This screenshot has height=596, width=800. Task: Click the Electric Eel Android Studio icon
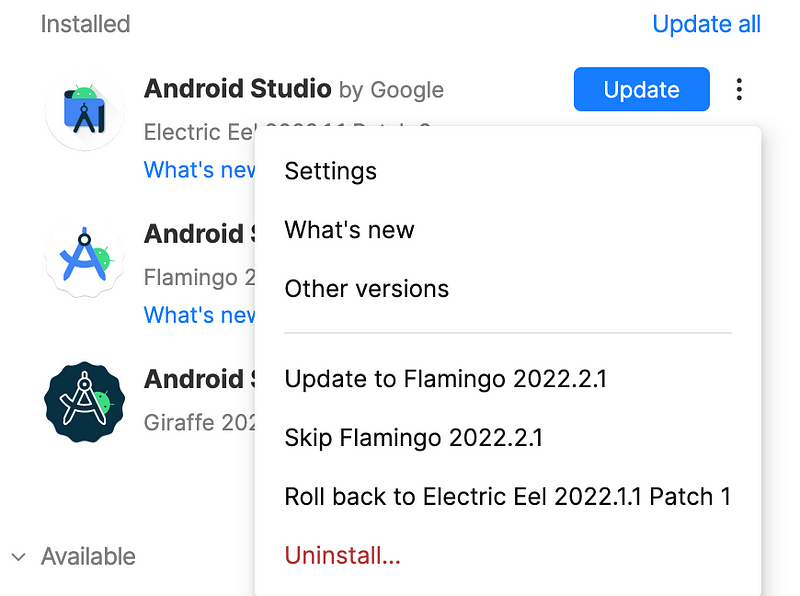click(x=85, y=111)
